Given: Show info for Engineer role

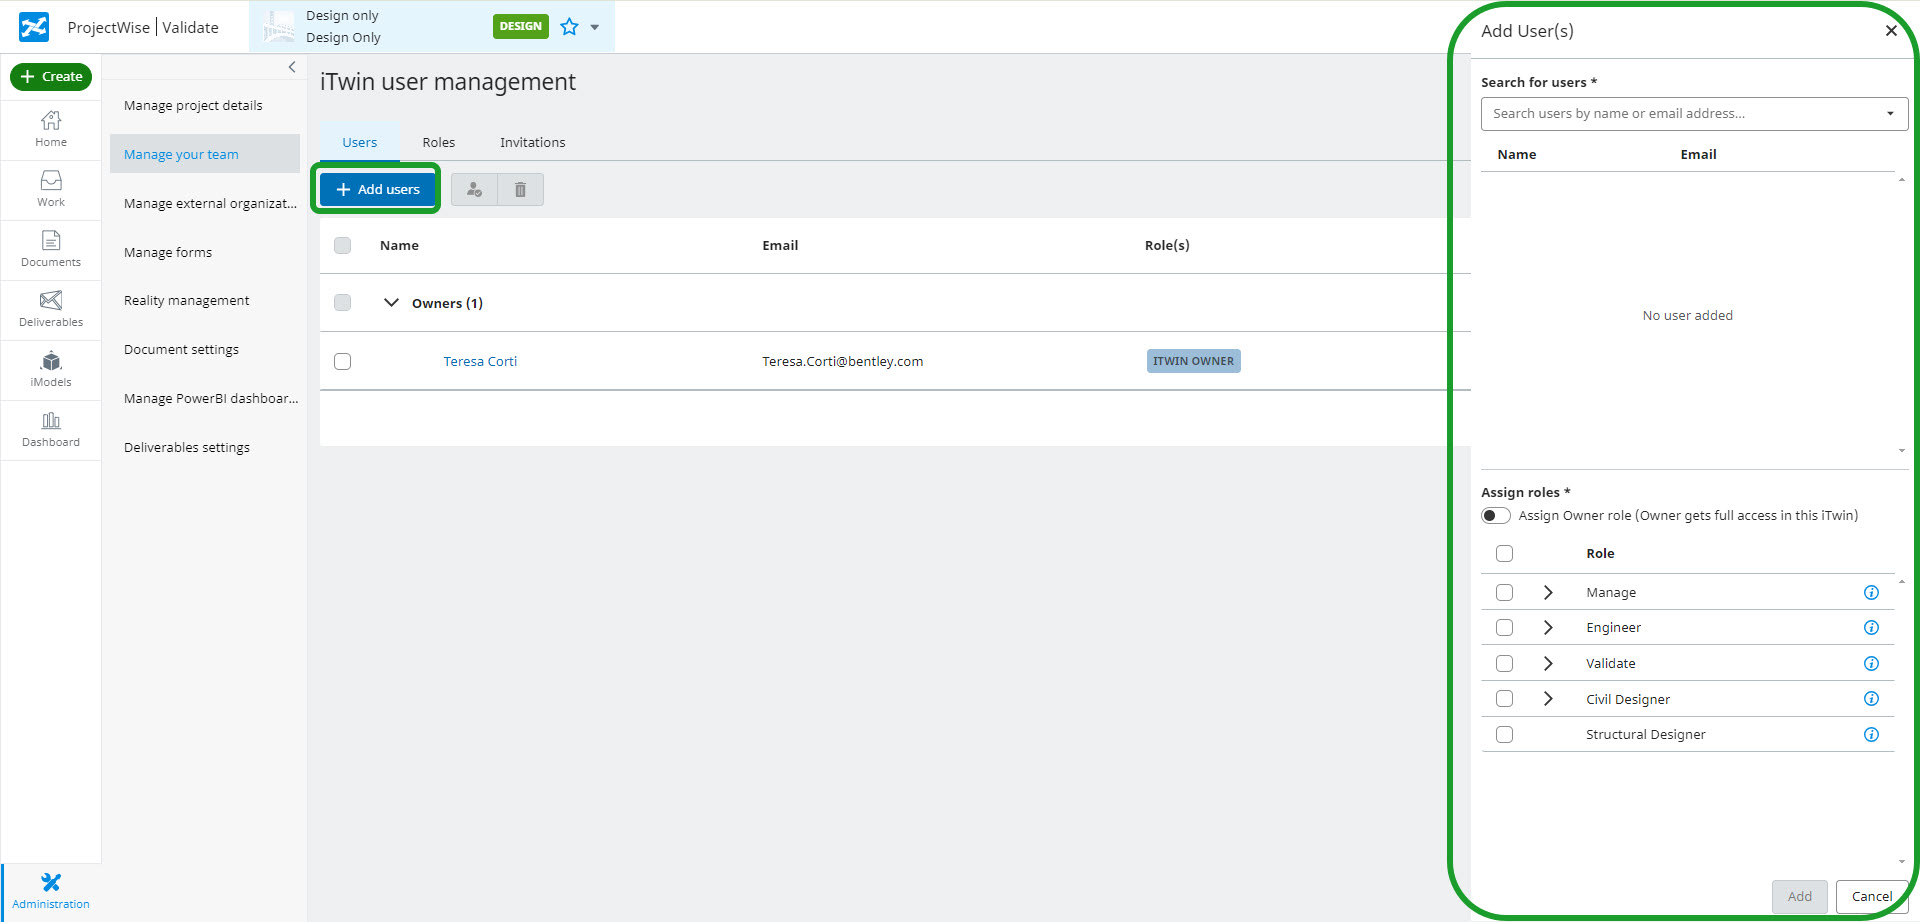Looking at the screenshot, I should point(1871,627).
